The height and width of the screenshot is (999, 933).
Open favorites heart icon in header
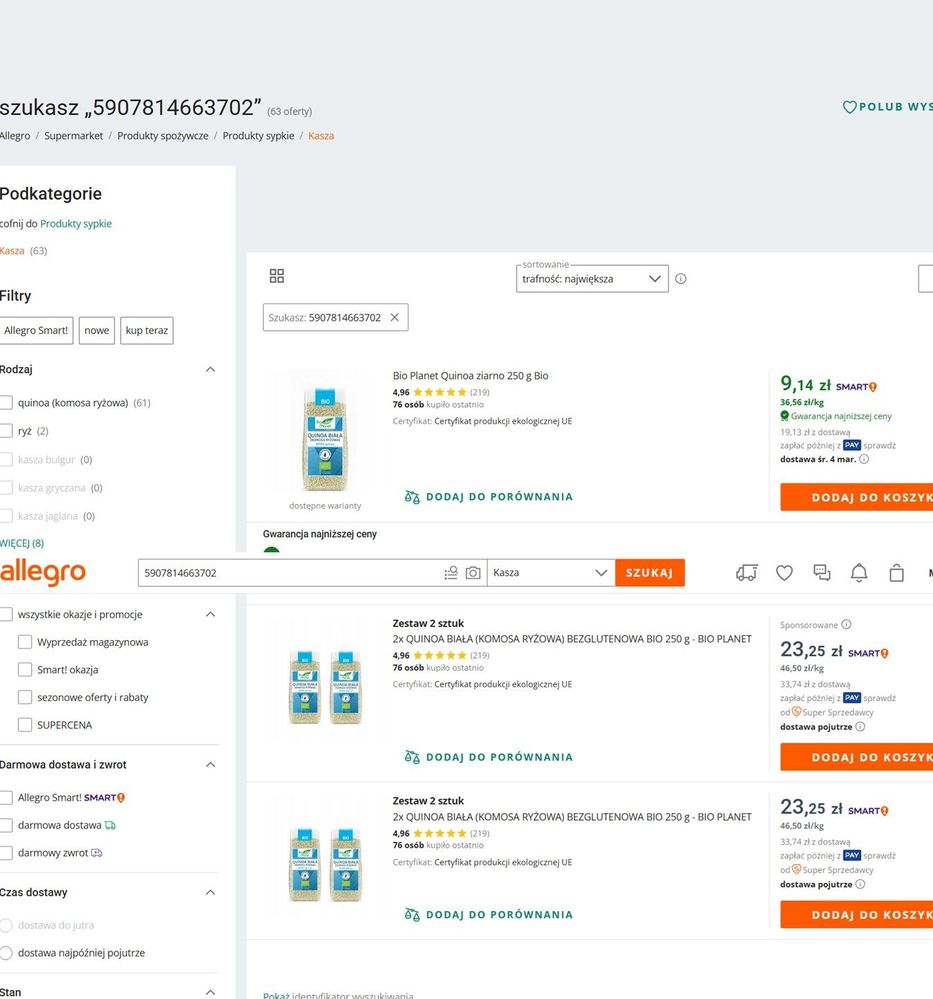click(x=784, y=573)
